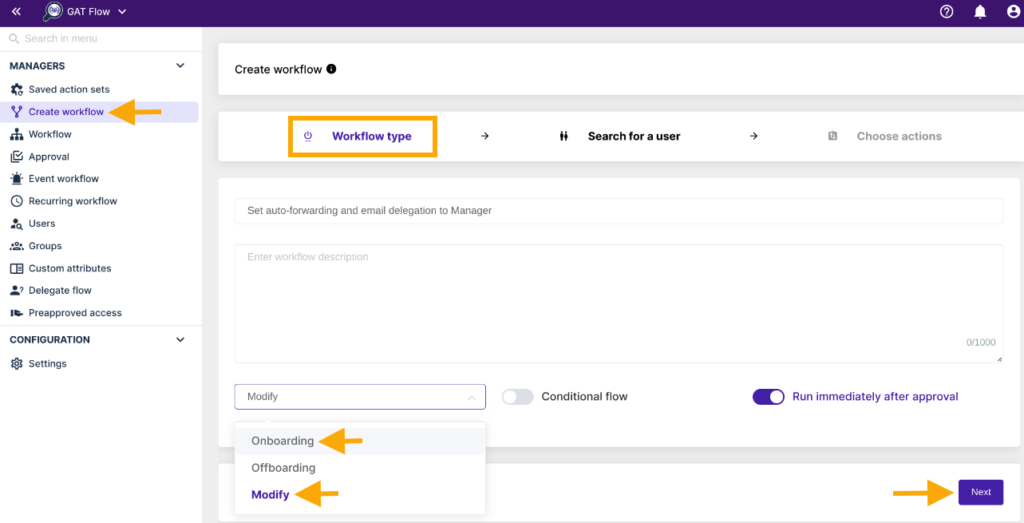Screen dimensions: 1024x523
Task: Click the people icon of Search for a user
Action: [x=564, y=136]
